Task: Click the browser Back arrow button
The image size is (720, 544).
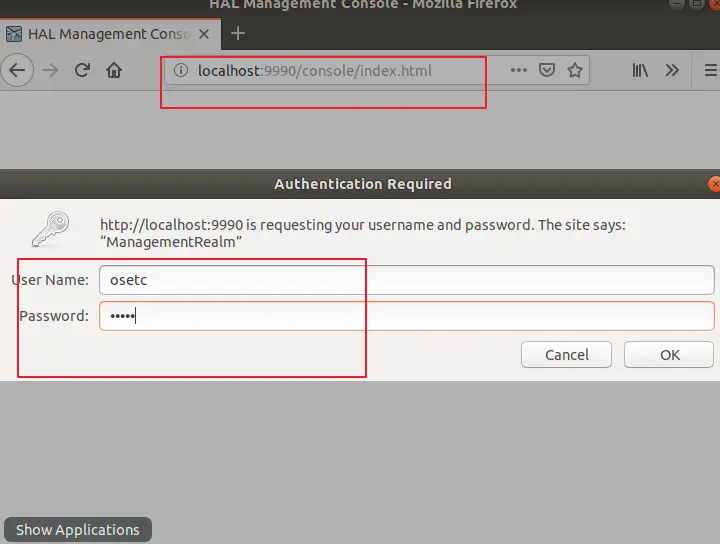Action: pyautogui.click(x=19, y=70)
